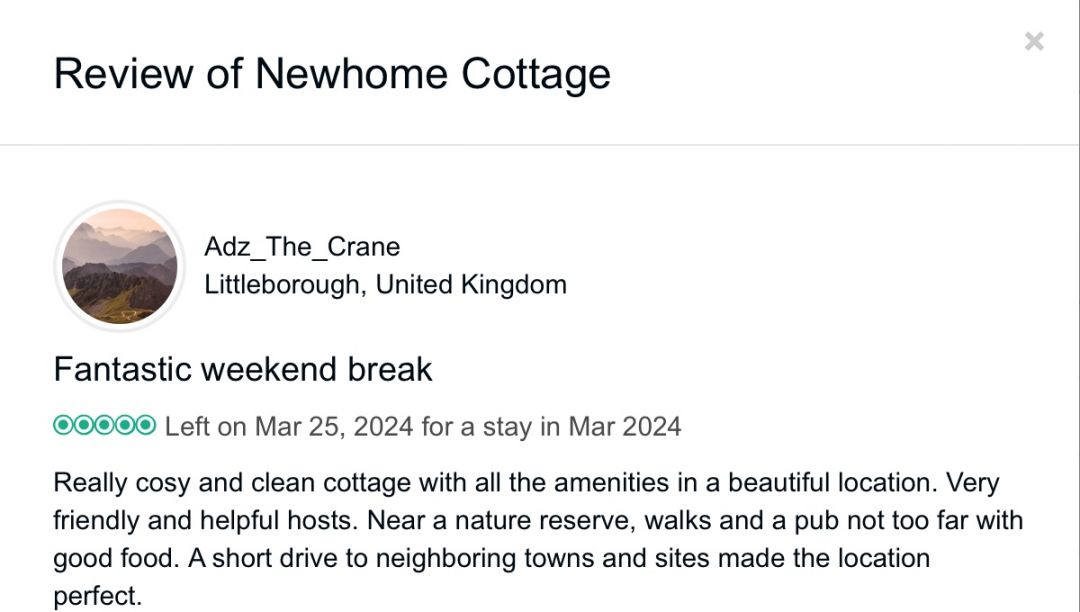Click the "Really cosy and clean cottage" phrase
The height and width of the screenshot is (612, 1080).
tap(232, 483)
